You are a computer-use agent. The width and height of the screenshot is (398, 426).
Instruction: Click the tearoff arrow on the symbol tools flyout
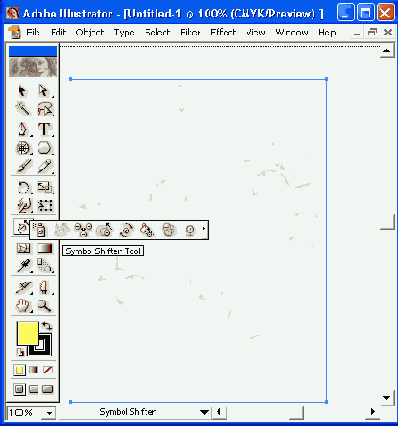click(204, 229)
